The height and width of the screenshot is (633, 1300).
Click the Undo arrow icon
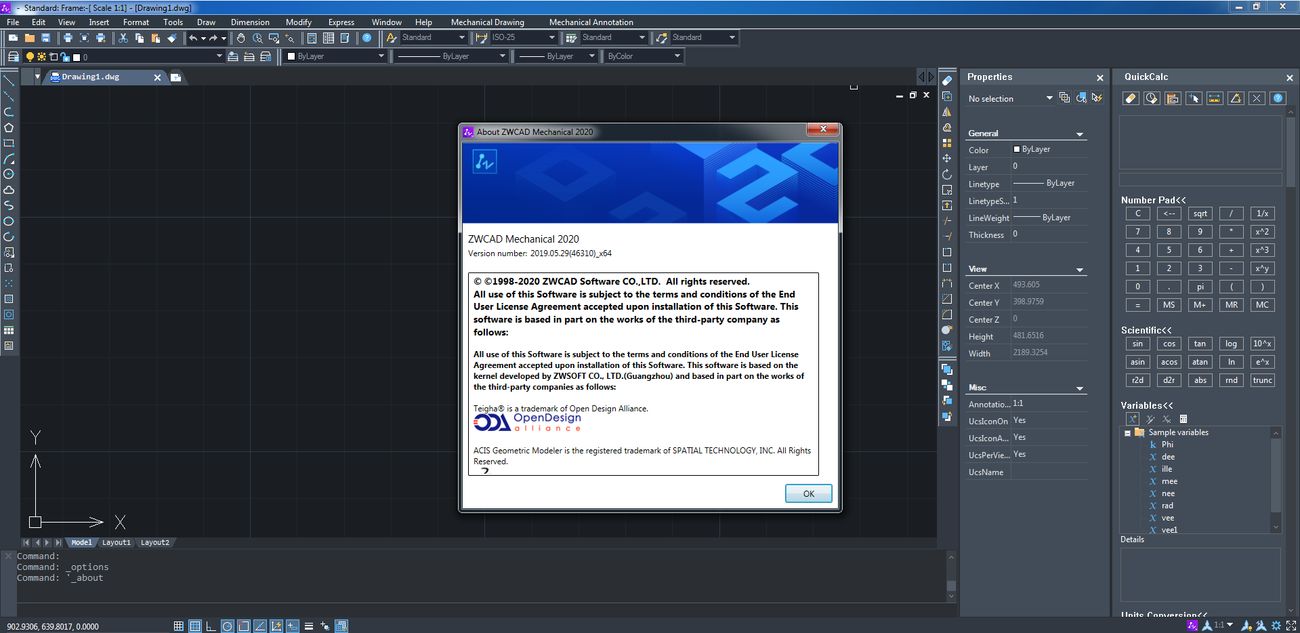tap(193, 38)
